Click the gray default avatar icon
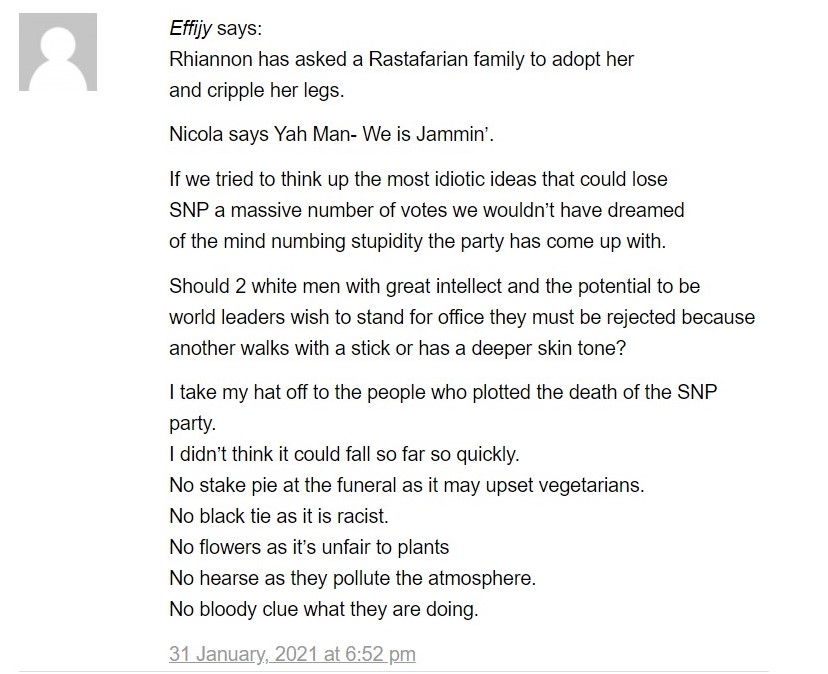 (58, 52)
